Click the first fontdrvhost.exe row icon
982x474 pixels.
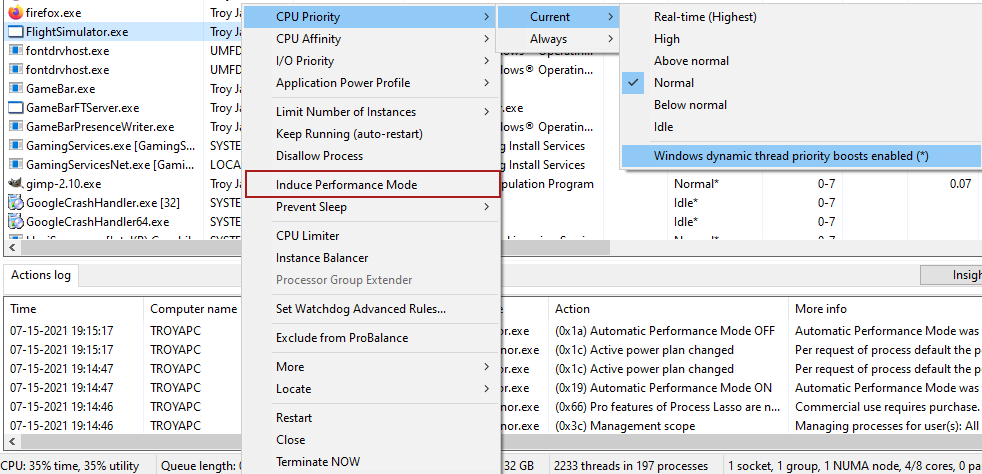[16, 51]
